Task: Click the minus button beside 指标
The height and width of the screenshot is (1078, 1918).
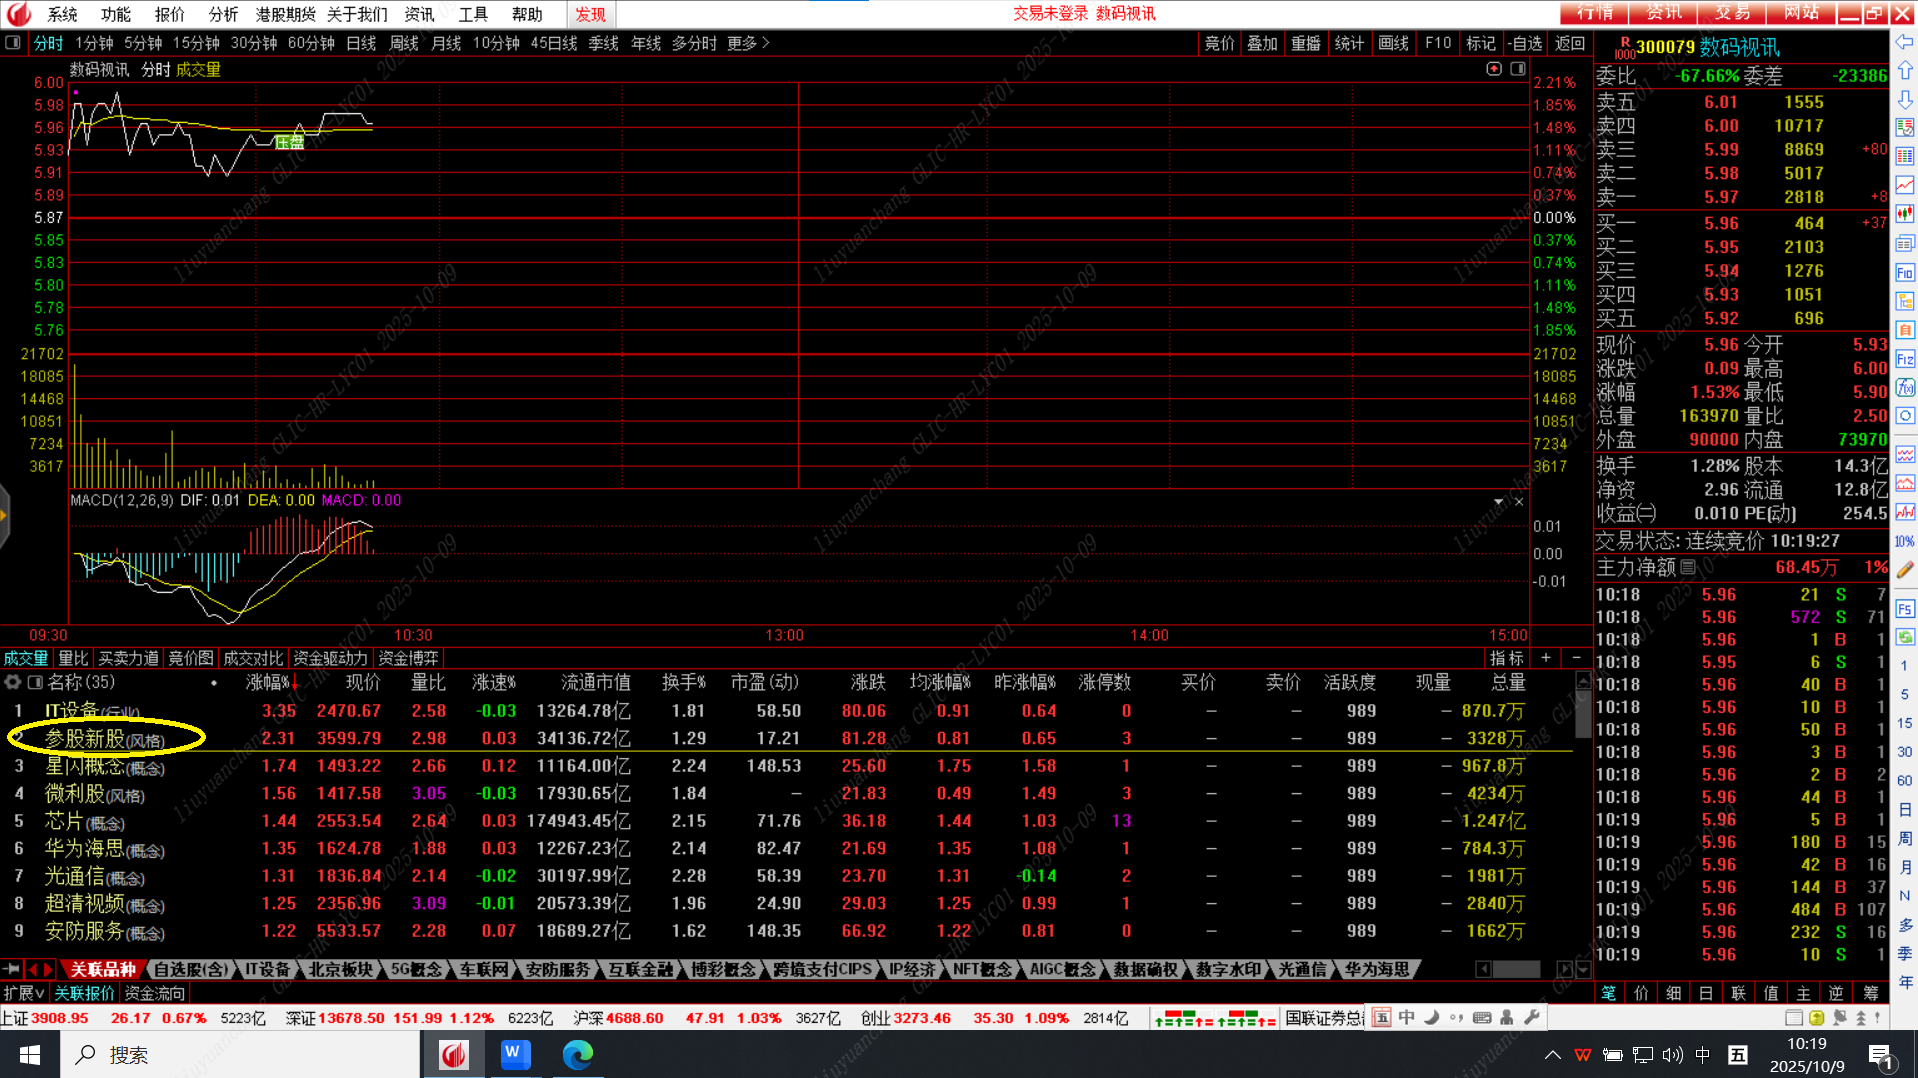Action: 1576,658
